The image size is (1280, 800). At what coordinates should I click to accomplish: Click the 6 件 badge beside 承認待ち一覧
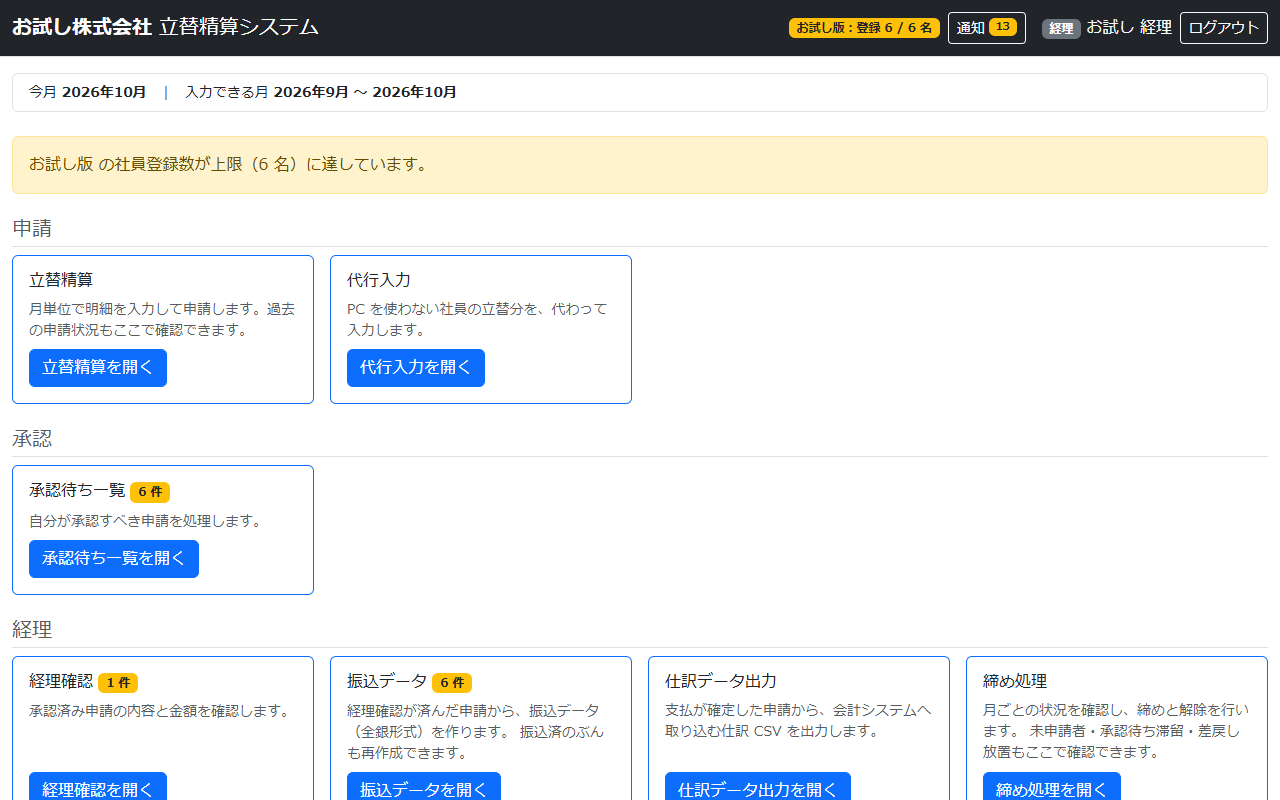click(x=150, y=492)
